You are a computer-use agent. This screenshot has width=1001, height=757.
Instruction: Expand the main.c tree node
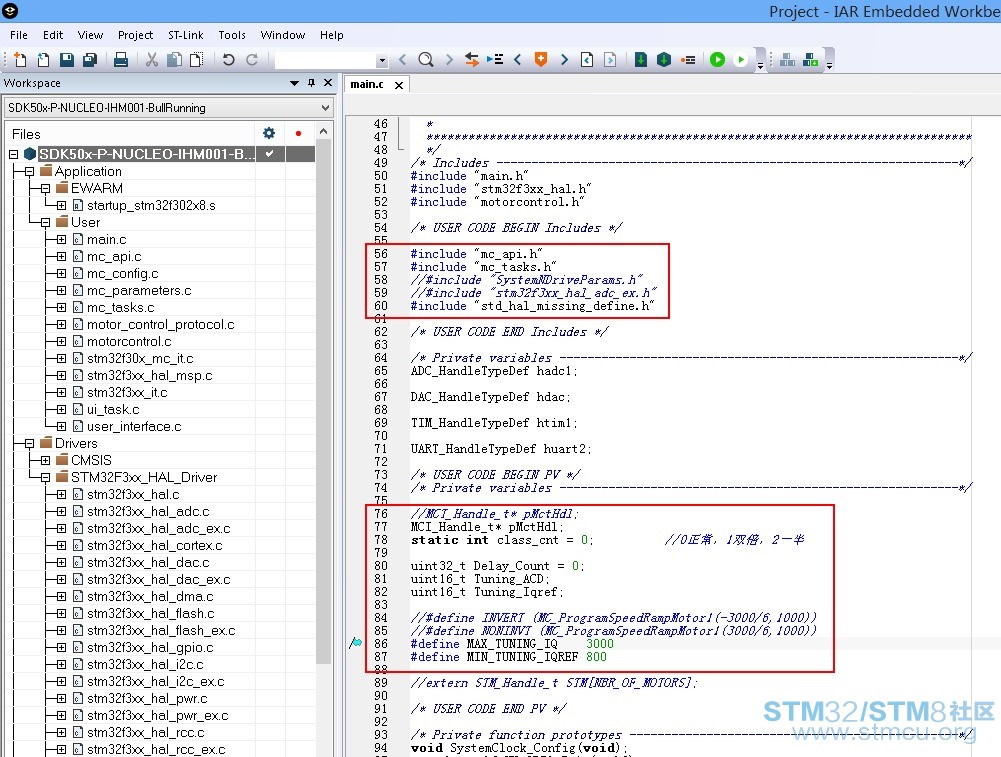tap(61, 239)
